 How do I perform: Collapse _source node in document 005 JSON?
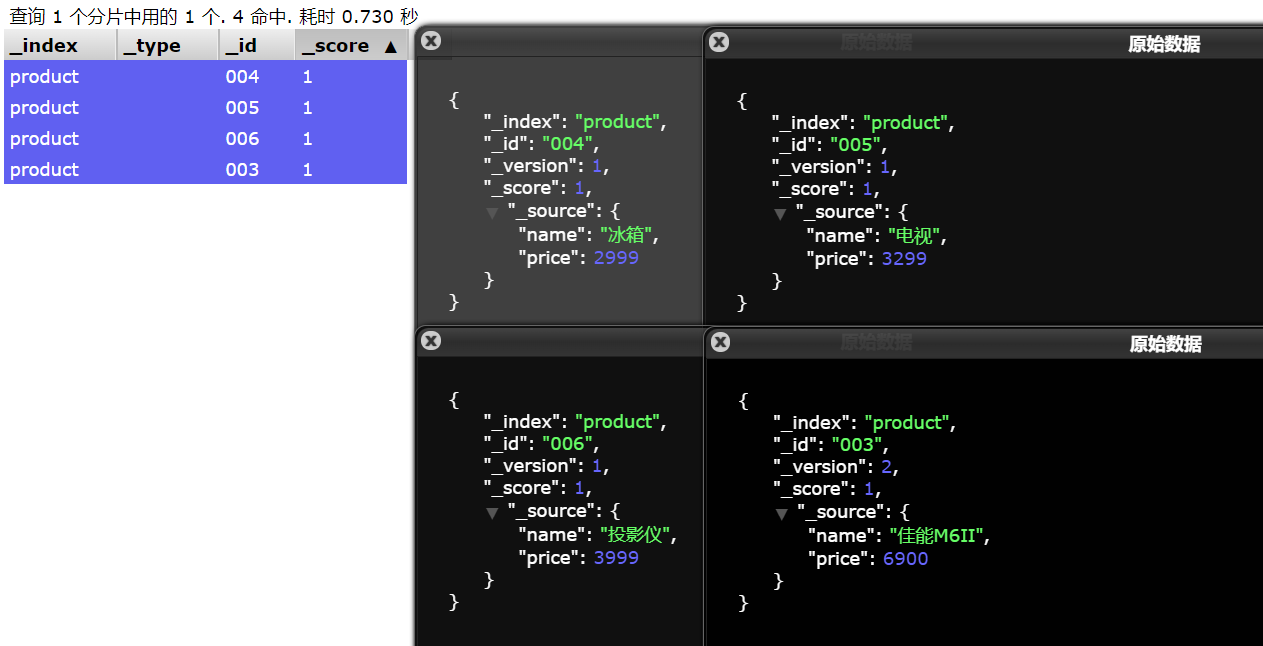pyautogui.click(x=780, y=213)
